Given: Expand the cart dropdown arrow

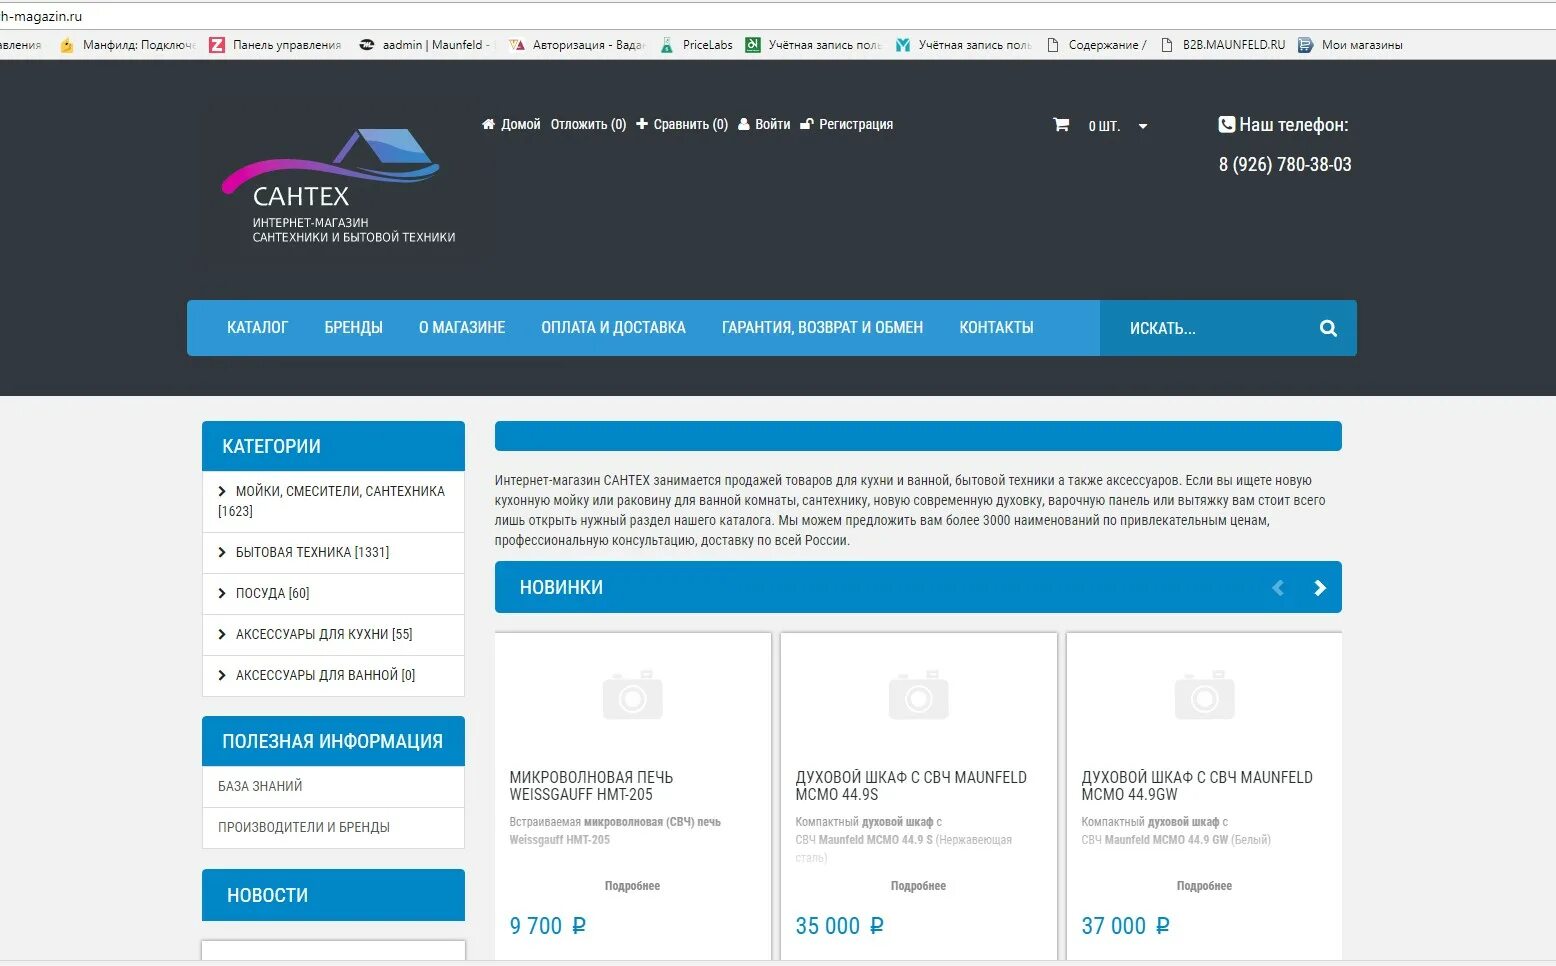Looking at the screenshot, I should [1143, 126].
